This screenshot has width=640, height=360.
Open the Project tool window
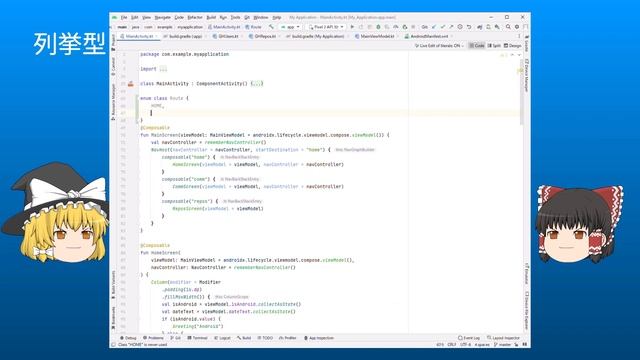point(113,42)
